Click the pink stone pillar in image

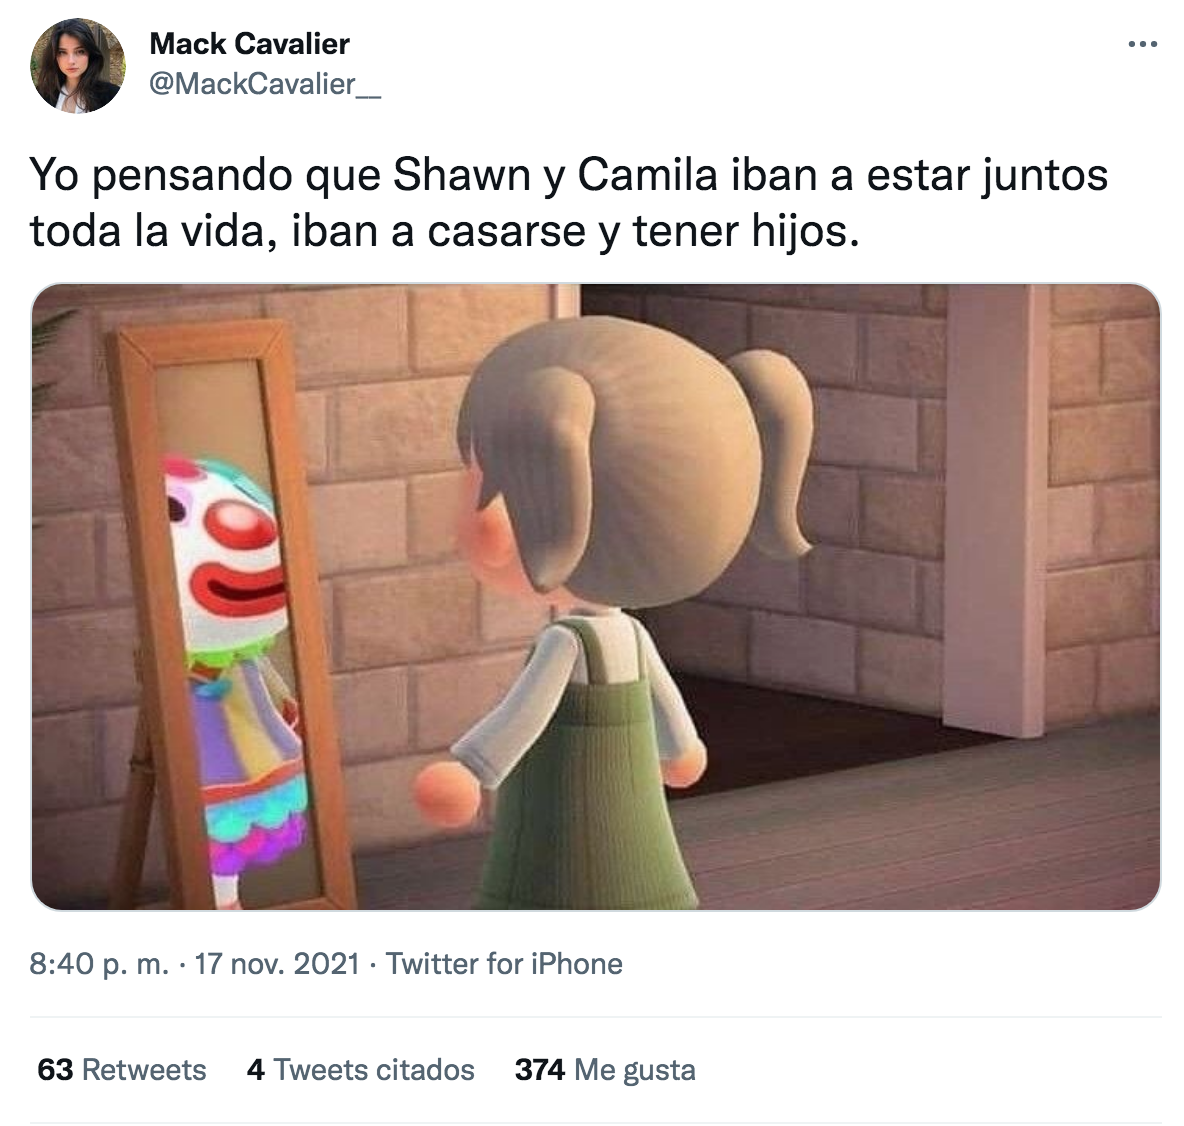(995, 510)
